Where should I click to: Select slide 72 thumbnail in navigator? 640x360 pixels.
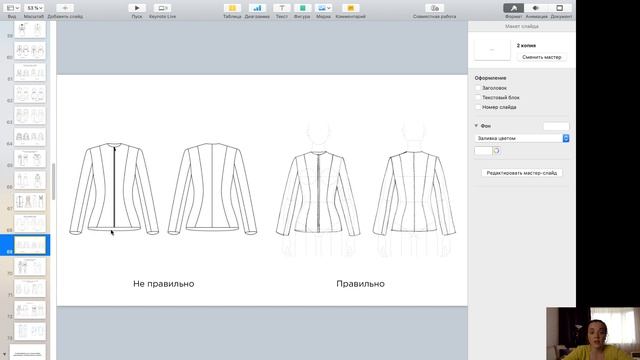point(30,310)
